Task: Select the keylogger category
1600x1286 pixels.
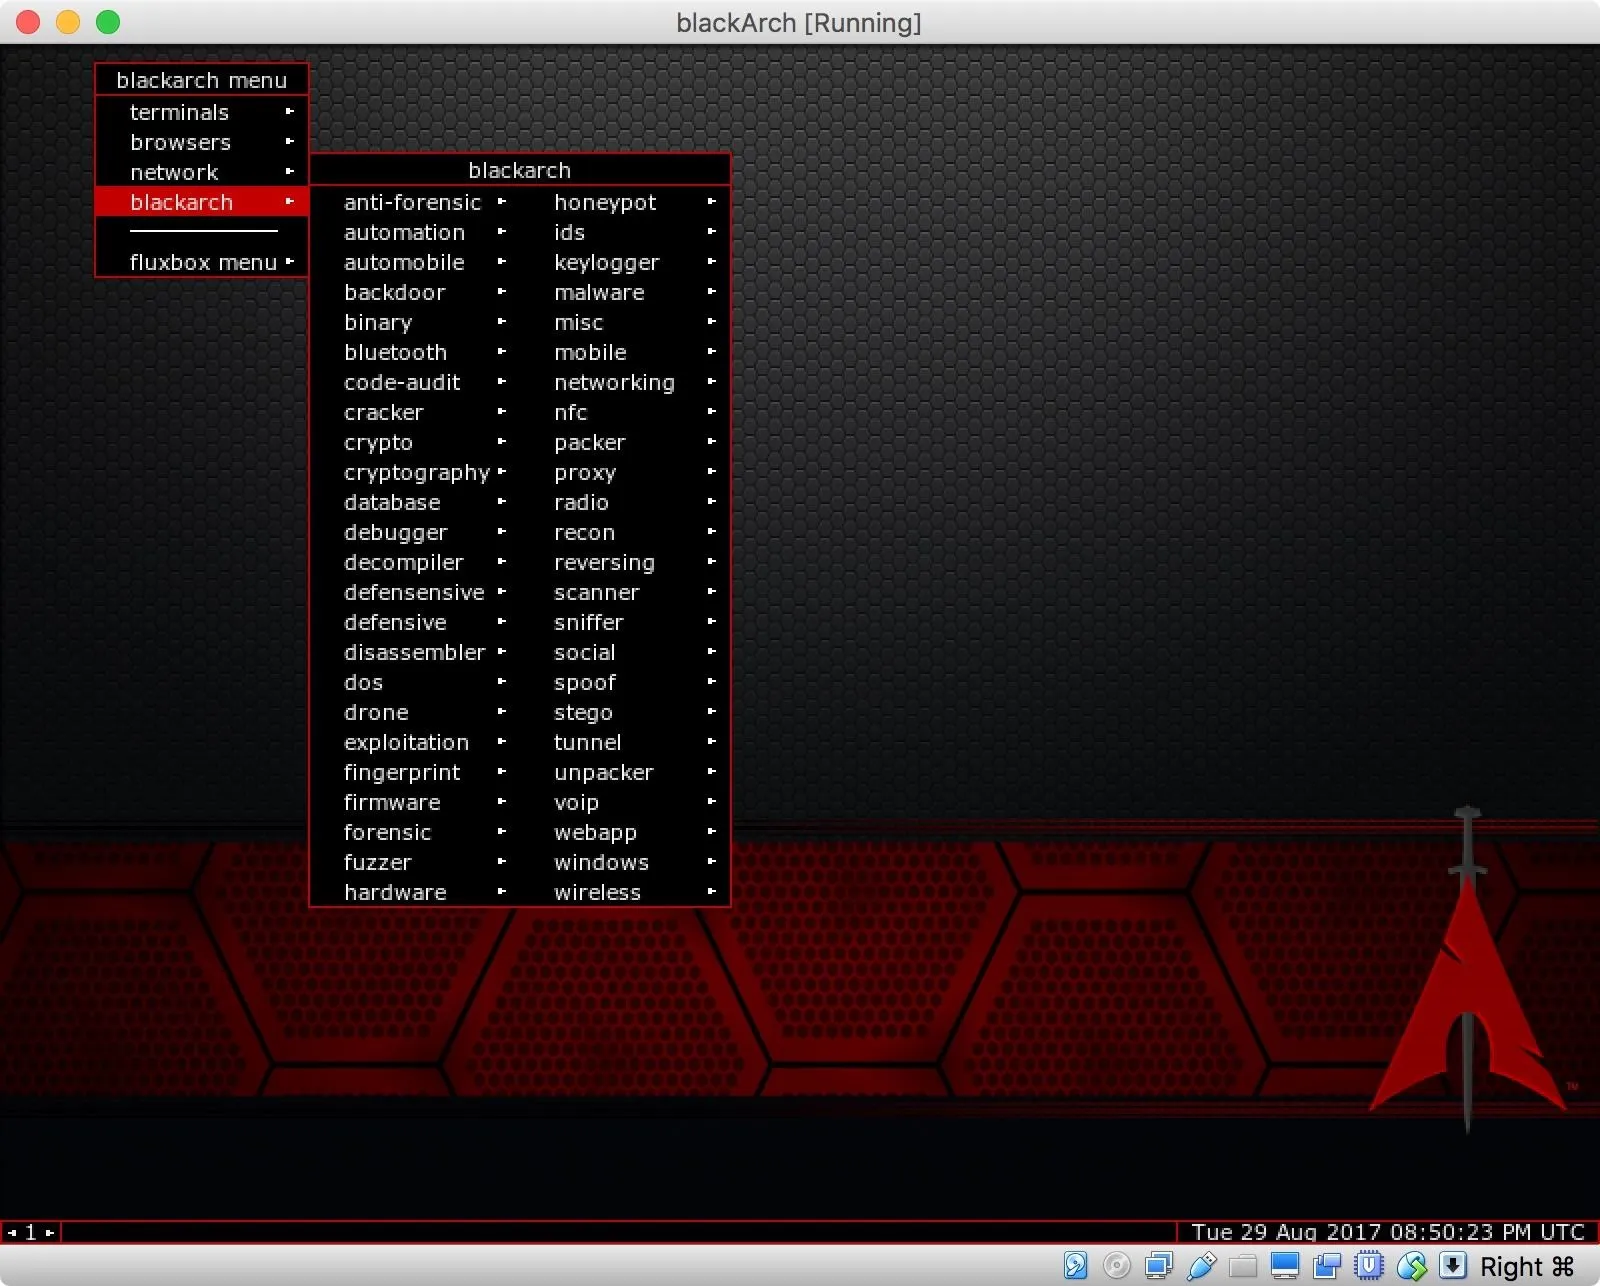Action: [x=625, y=262]
